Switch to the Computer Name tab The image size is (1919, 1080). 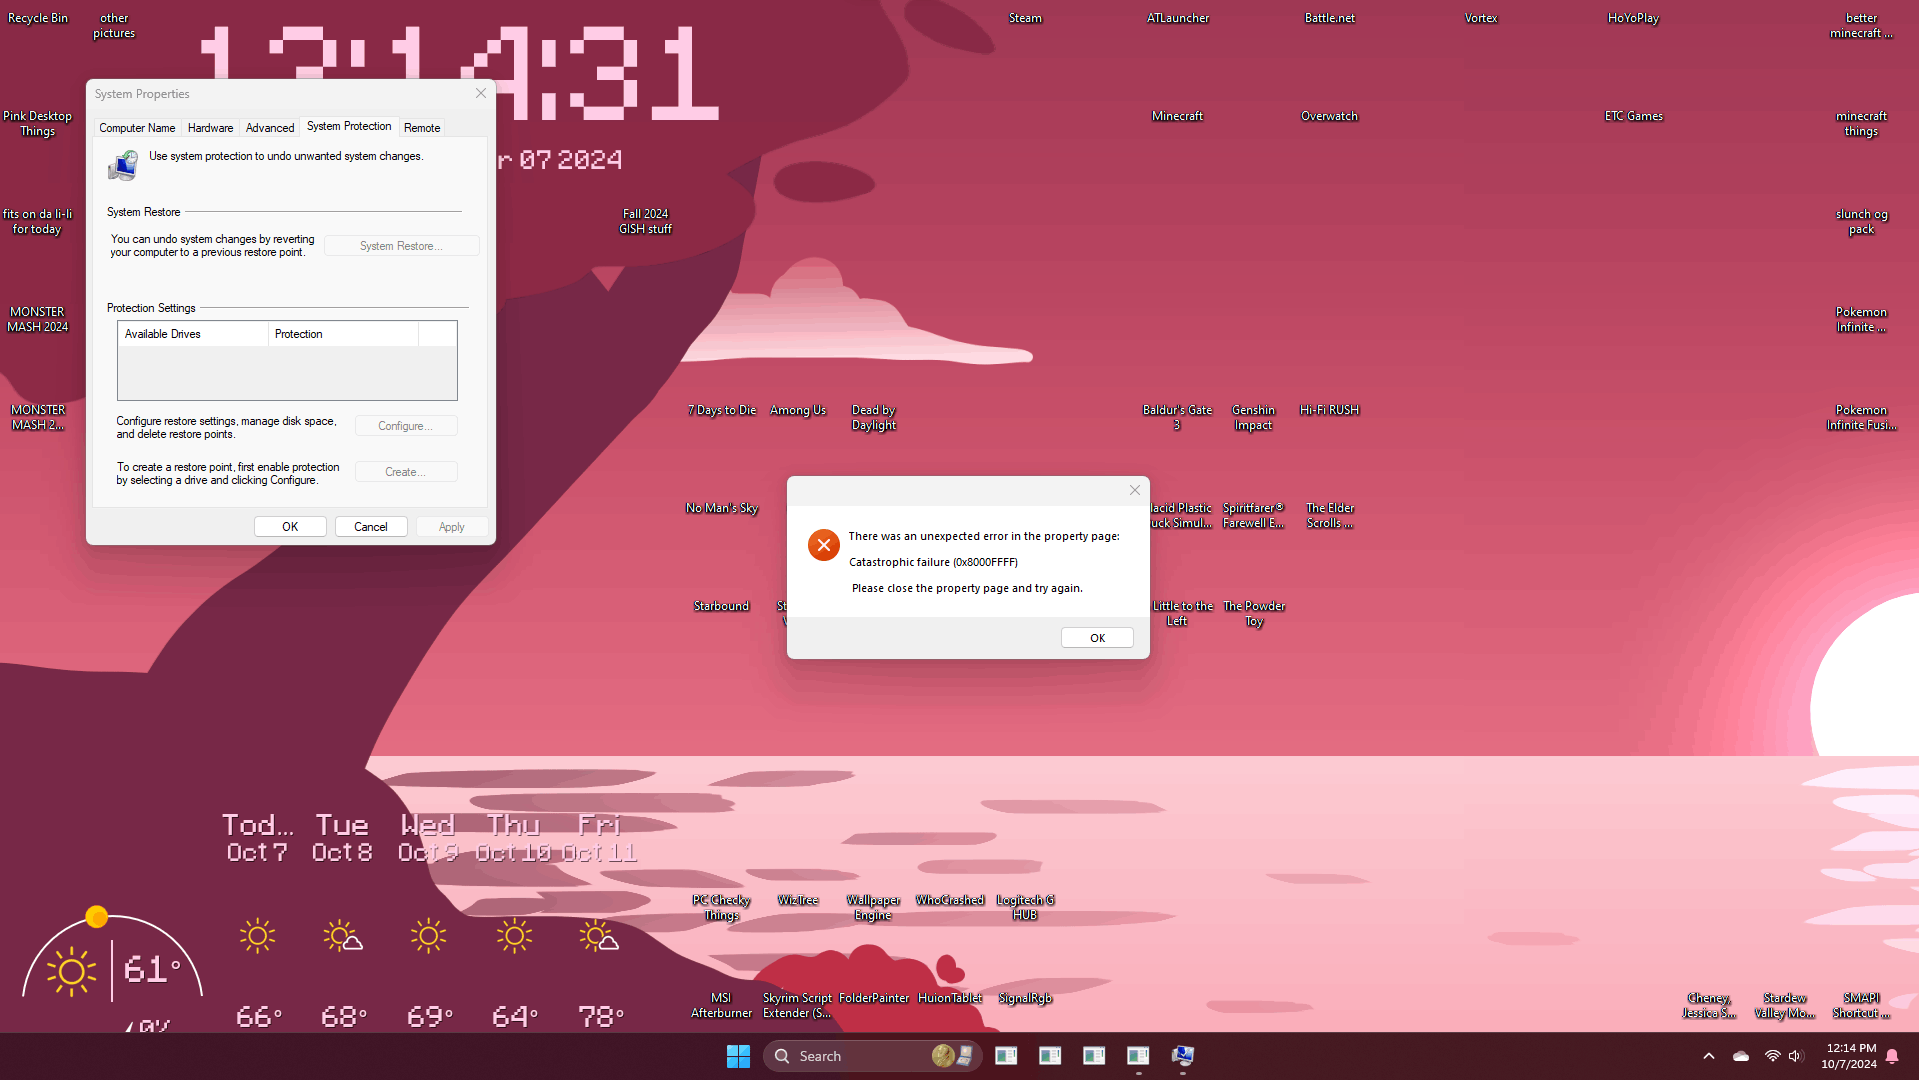point(137,128)
